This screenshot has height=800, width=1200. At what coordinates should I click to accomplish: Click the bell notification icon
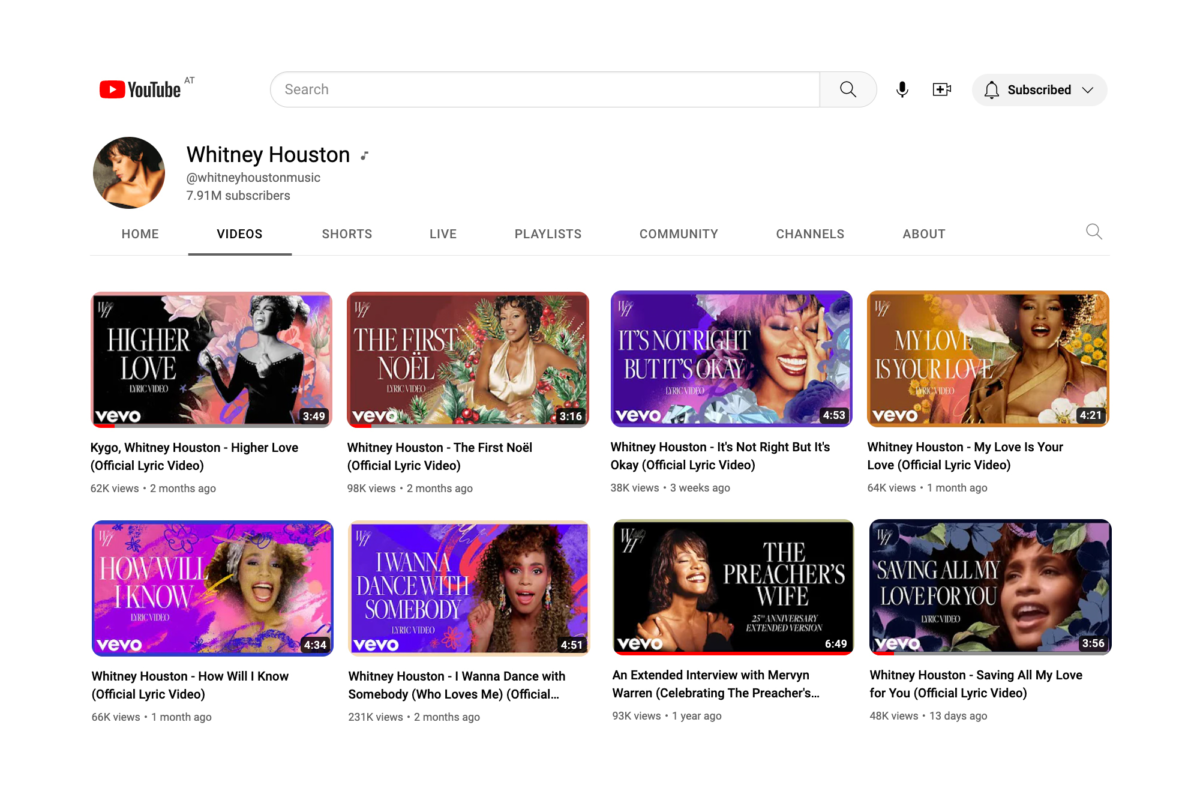pos(991,90)
